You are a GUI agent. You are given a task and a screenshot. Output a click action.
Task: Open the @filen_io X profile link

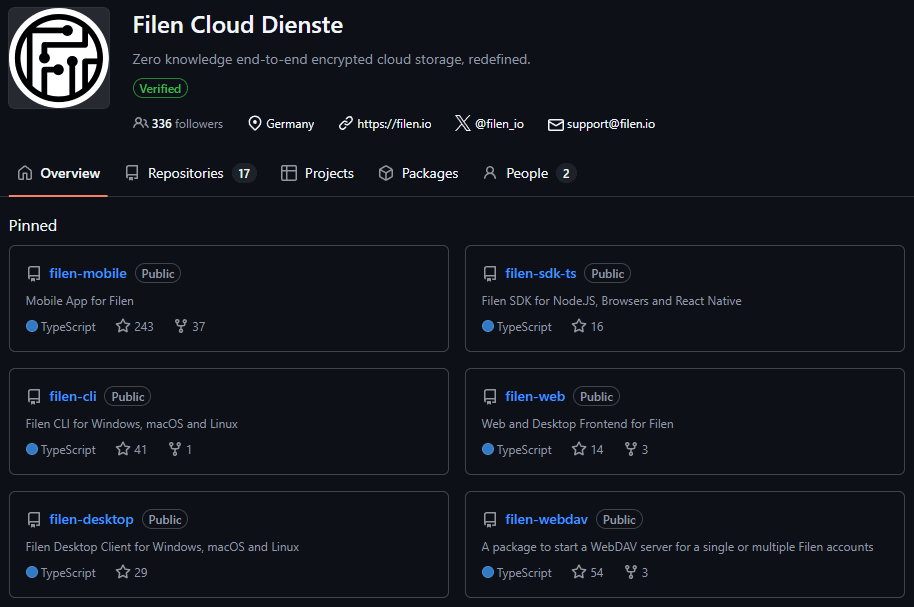pyautogui.click(x=498, y=124)
